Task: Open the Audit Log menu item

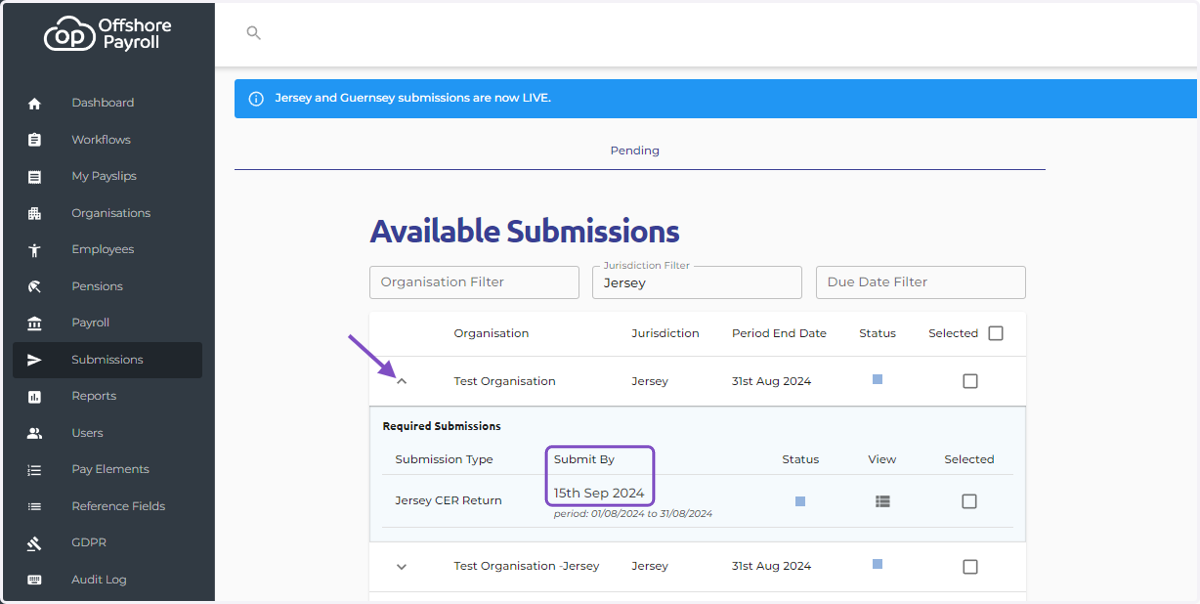Action: (107, 579)
